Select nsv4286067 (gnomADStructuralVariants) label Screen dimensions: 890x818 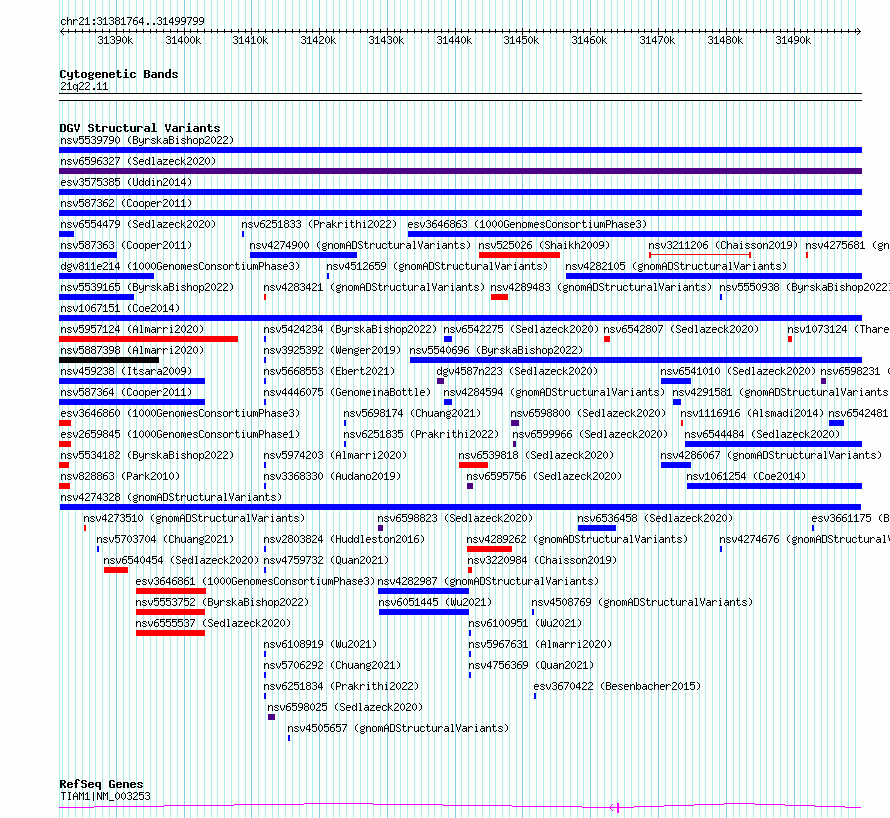[771, 455]
